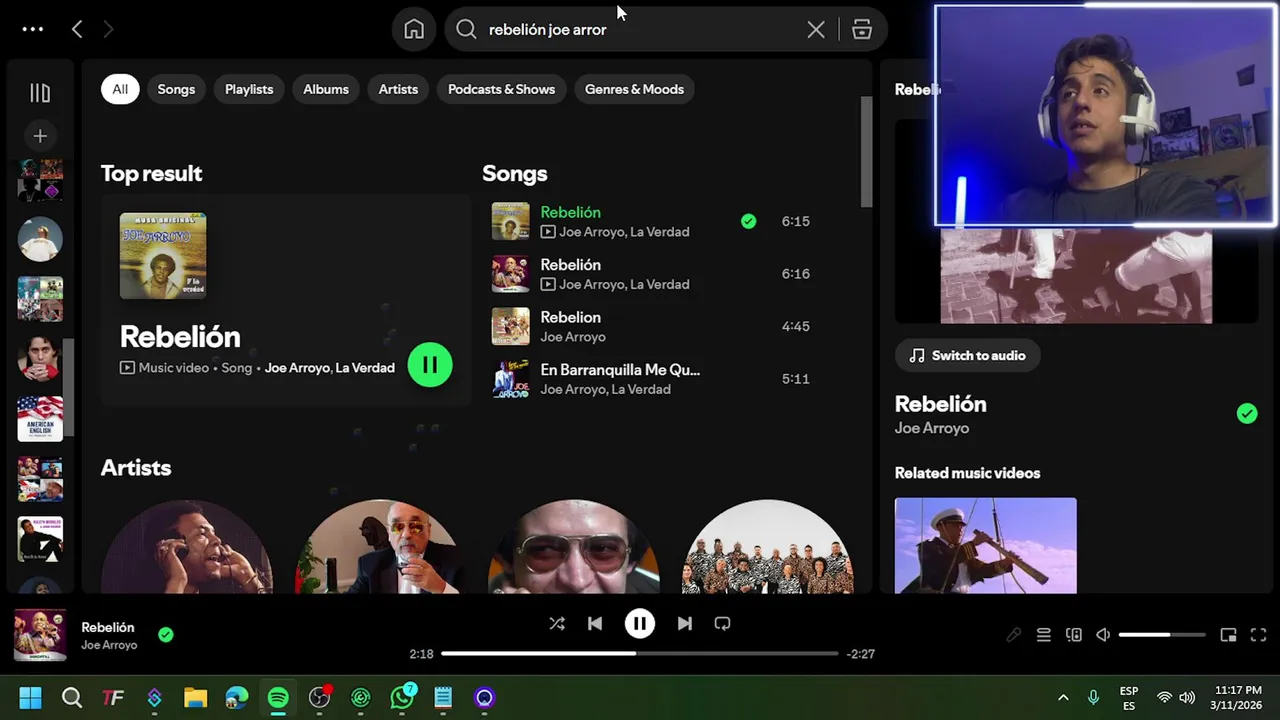Open the play queue icon
The image size is (1280, 720).
(x=1043, y=635)
